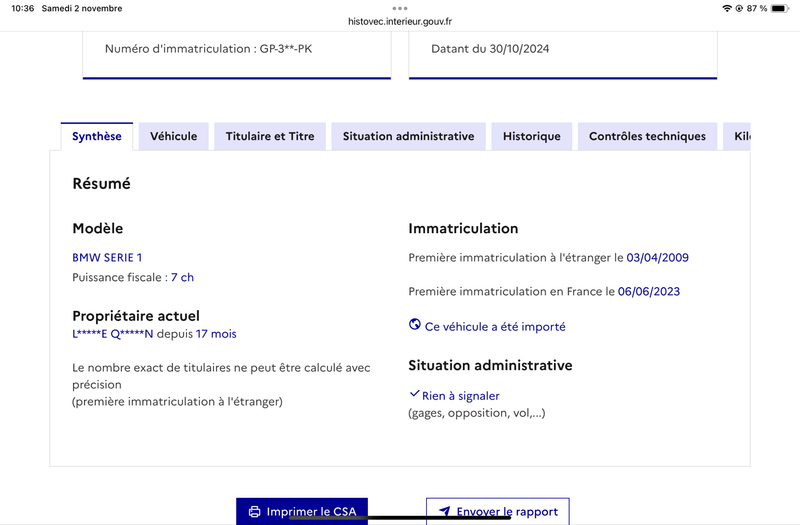Click the 7 ch fiscal power value
Viewport: 800px width, 525px height.
(x=182, y=278)
